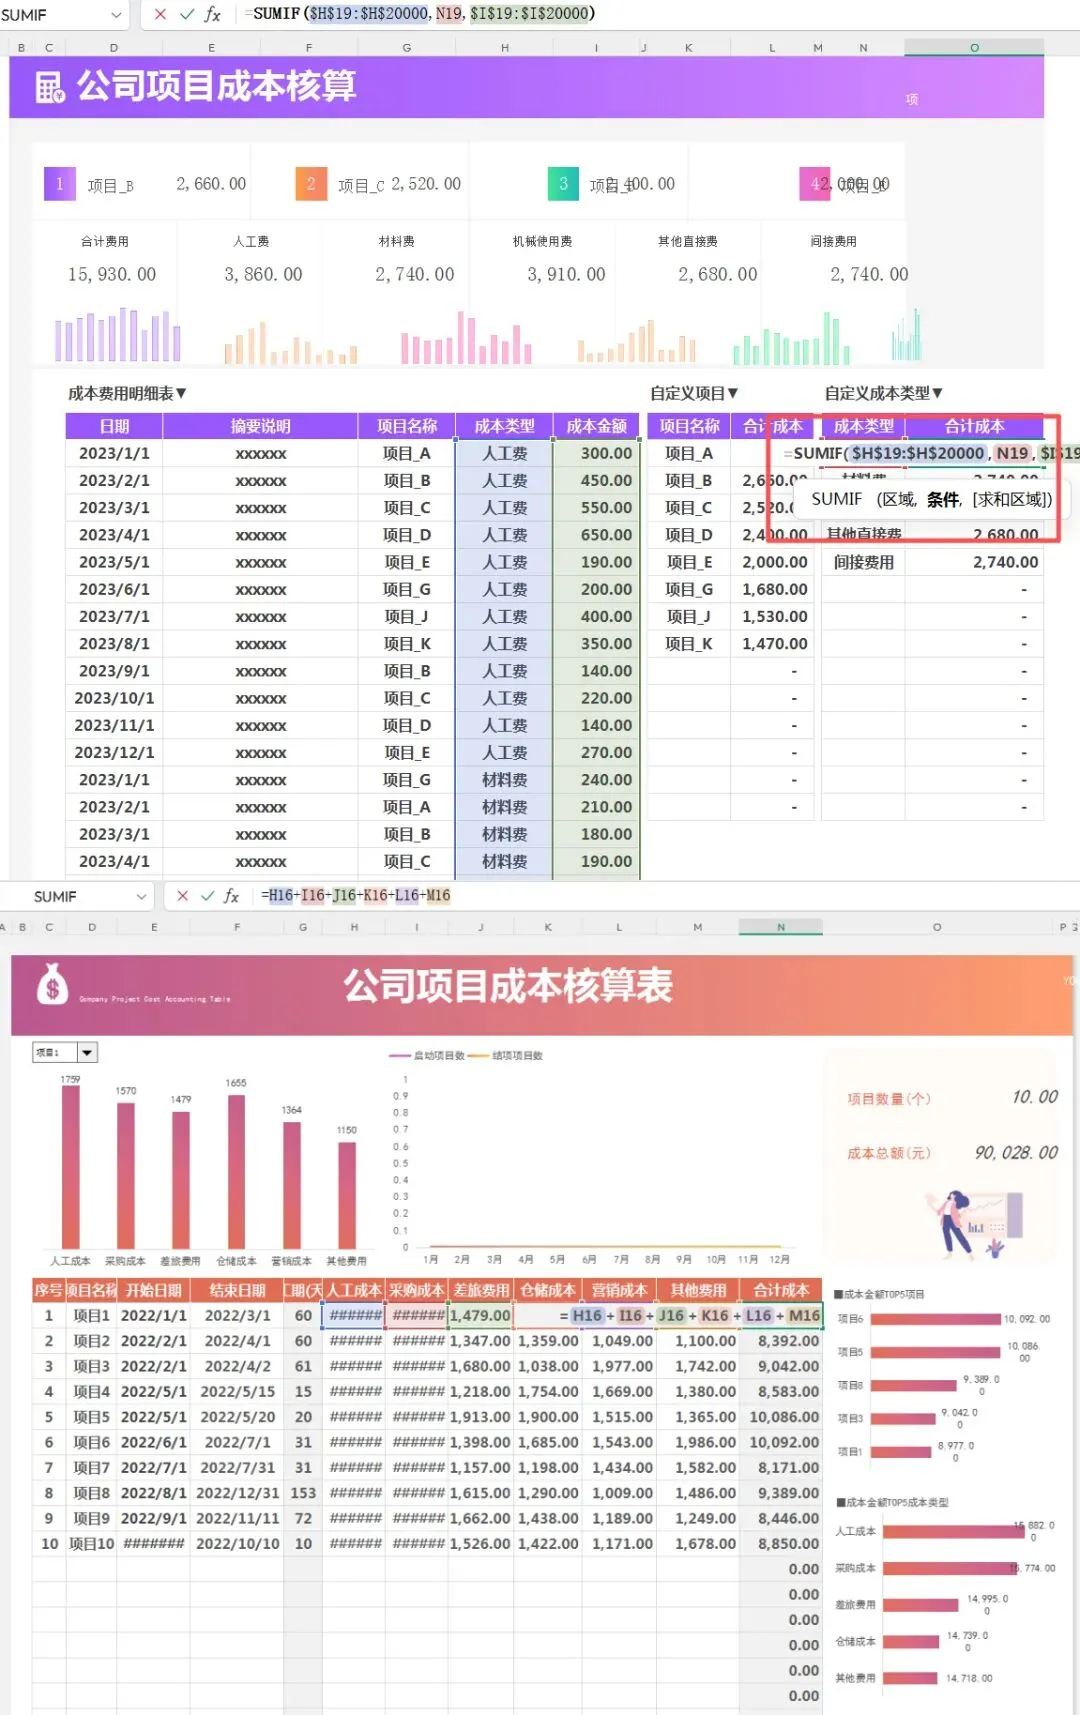Select the cost amount cell 650.00

[596, 535]
